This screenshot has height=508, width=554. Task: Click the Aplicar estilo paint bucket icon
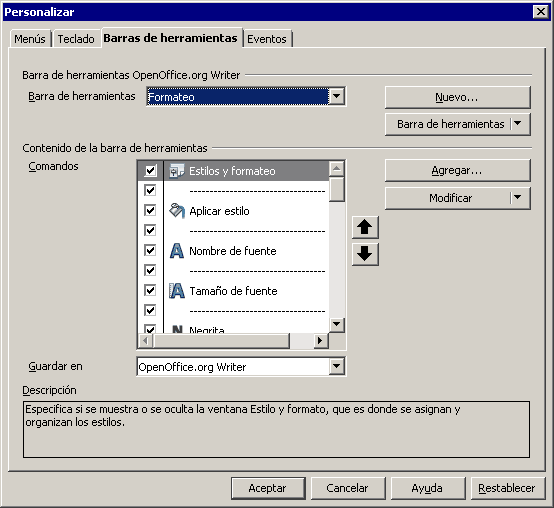pos(177,211)
